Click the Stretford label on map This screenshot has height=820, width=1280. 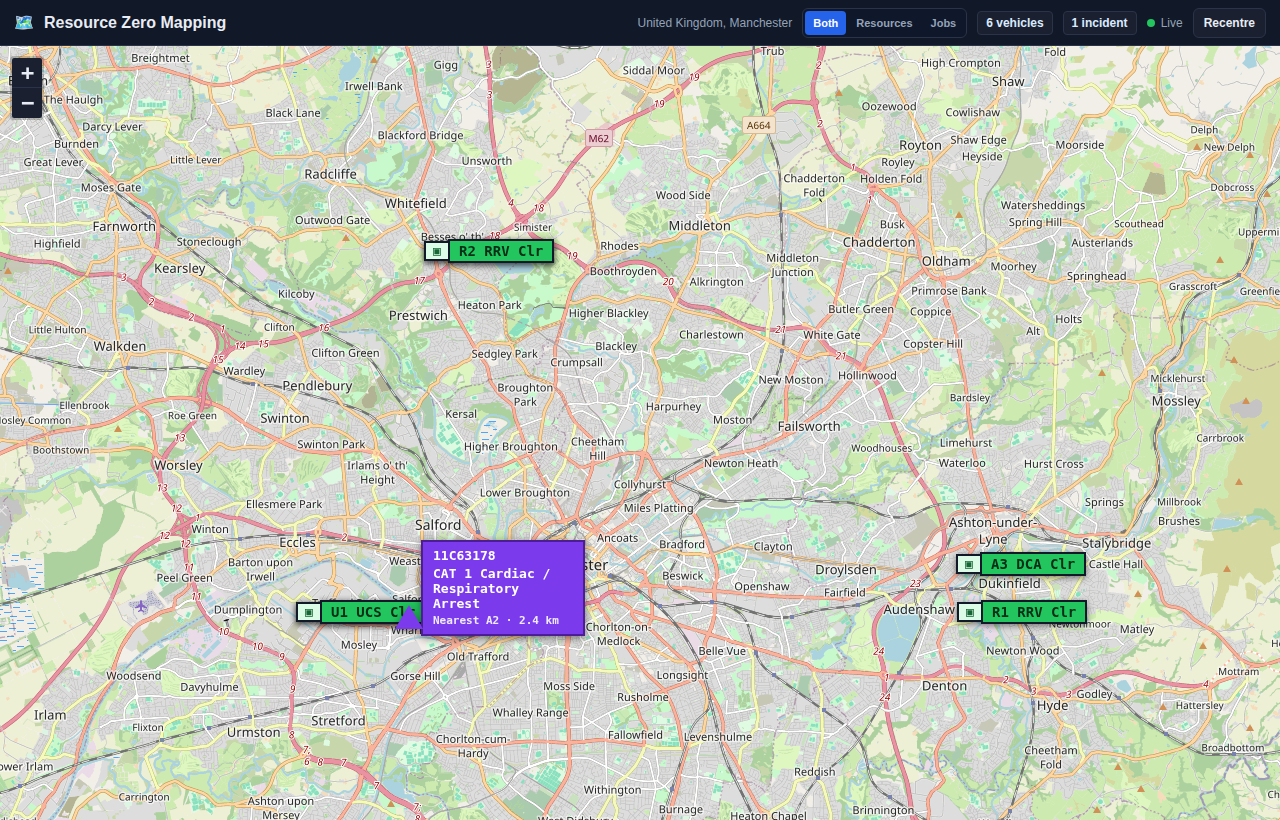[x=339, y=721]
